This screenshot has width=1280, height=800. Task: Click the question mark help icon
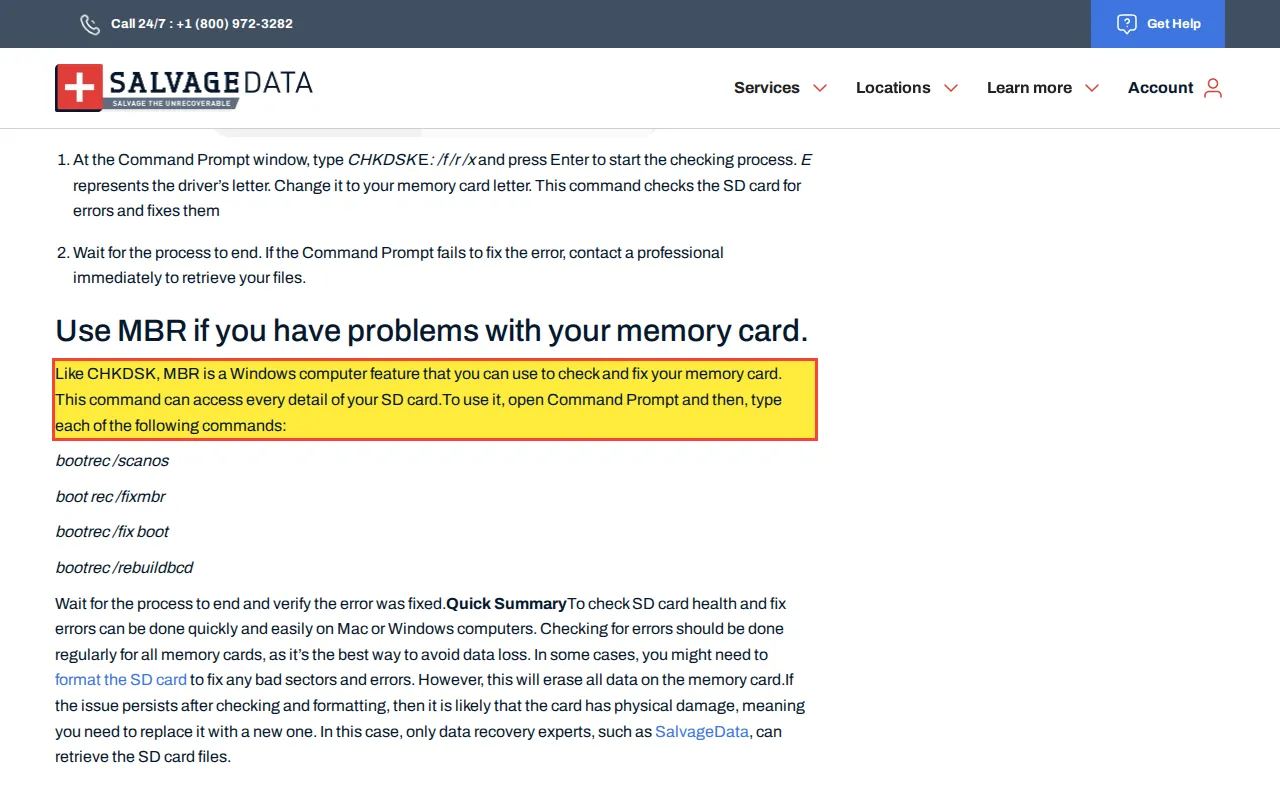[x=1127, y=24]
